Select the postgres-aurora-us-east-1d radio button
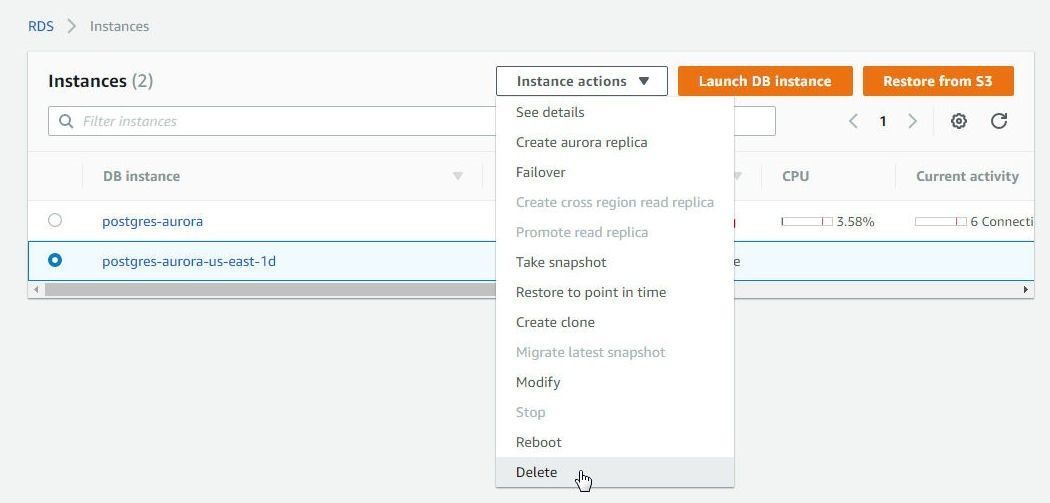This screenshot has height=503, width=1050. pyautogui.click(x=55, y=260)
